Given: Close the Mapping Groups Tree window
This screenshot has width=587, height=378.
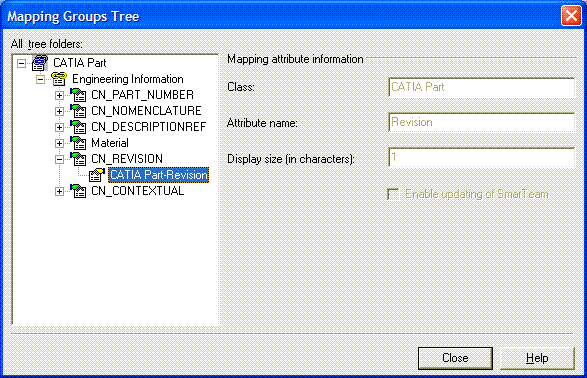Looking at the screenshot, I should click(571, 16).
